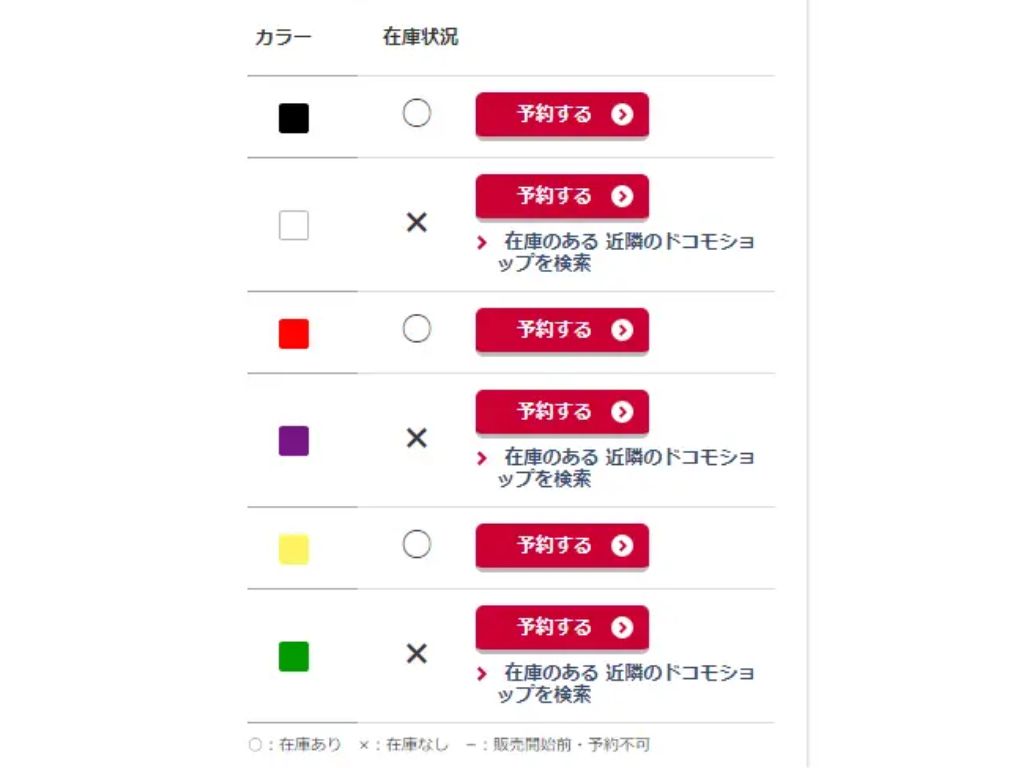Click the green color swatch
1024x768 pixels.
(294, 656)
